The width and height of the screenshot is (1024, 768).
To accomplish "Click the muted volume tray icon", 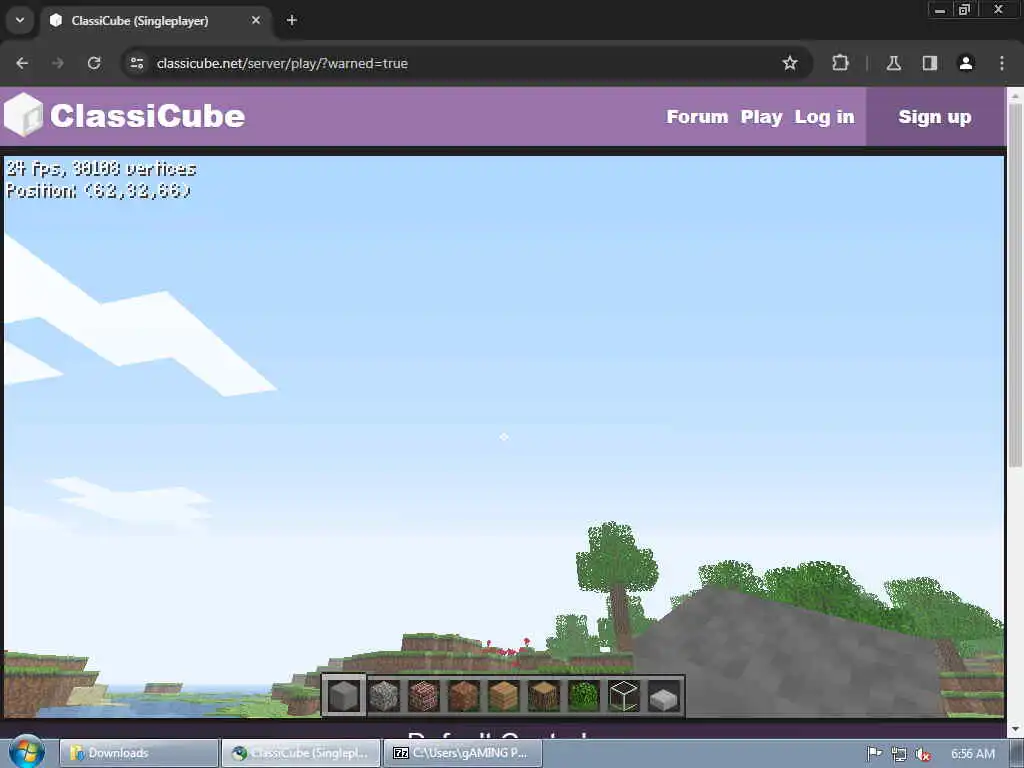I will coord(923,754).
